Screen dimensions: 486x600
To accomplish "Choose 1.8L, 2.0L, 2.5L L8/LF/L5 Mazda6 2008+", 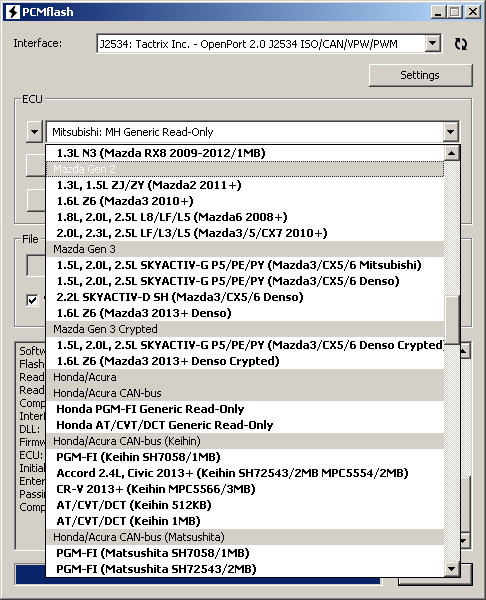I will coord(245,217).
